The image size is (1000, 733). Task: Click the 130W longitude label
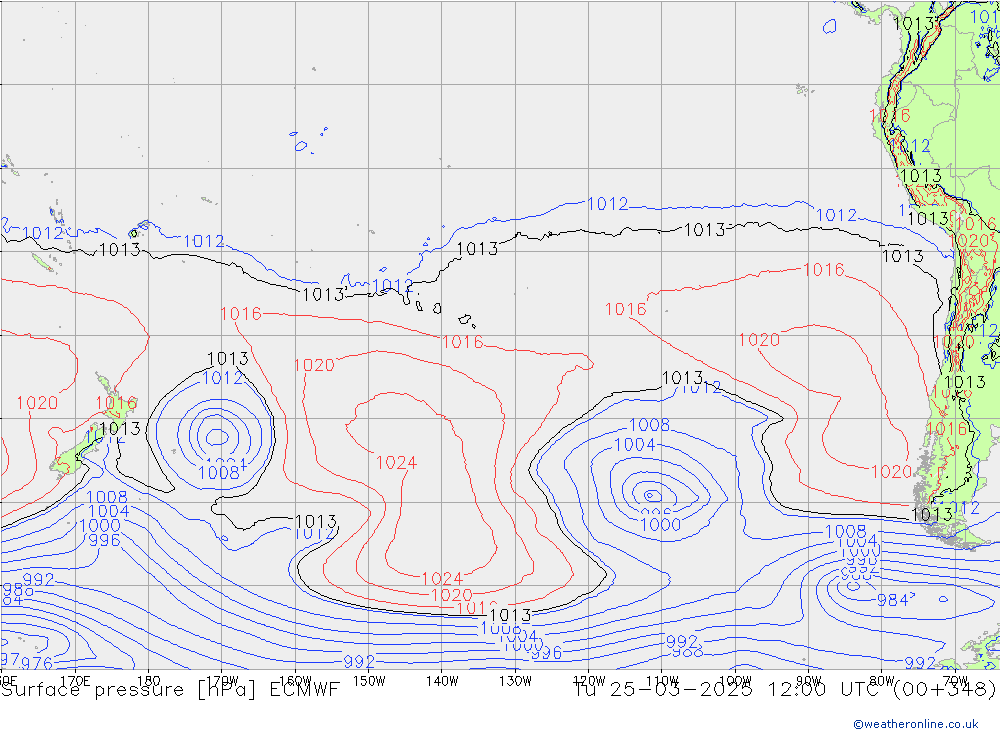515,681
